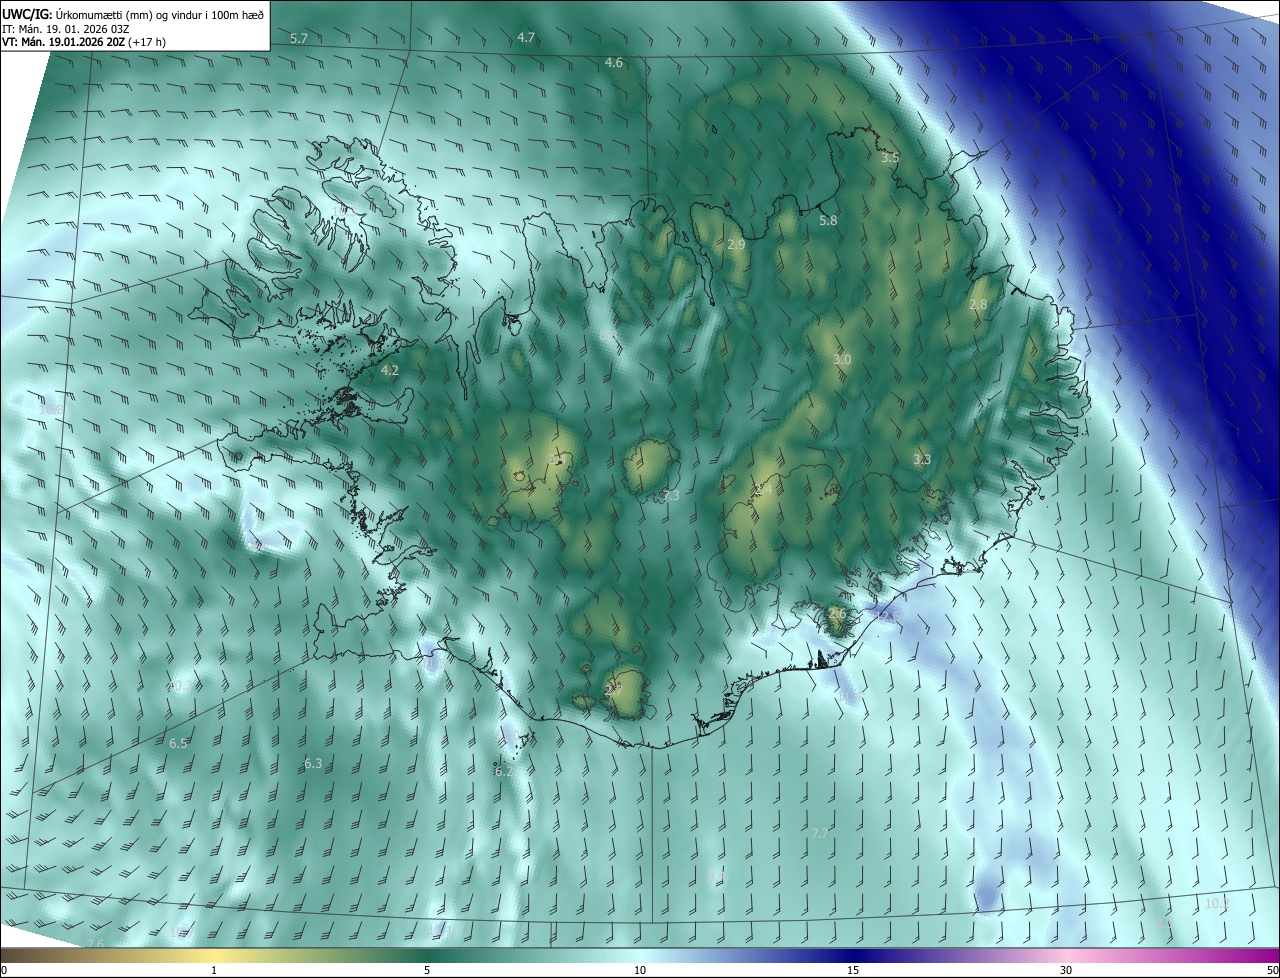Screen dimensions: 1280x978
Task: Click the color legend tick label '0'
Action: tap(4, 971)
